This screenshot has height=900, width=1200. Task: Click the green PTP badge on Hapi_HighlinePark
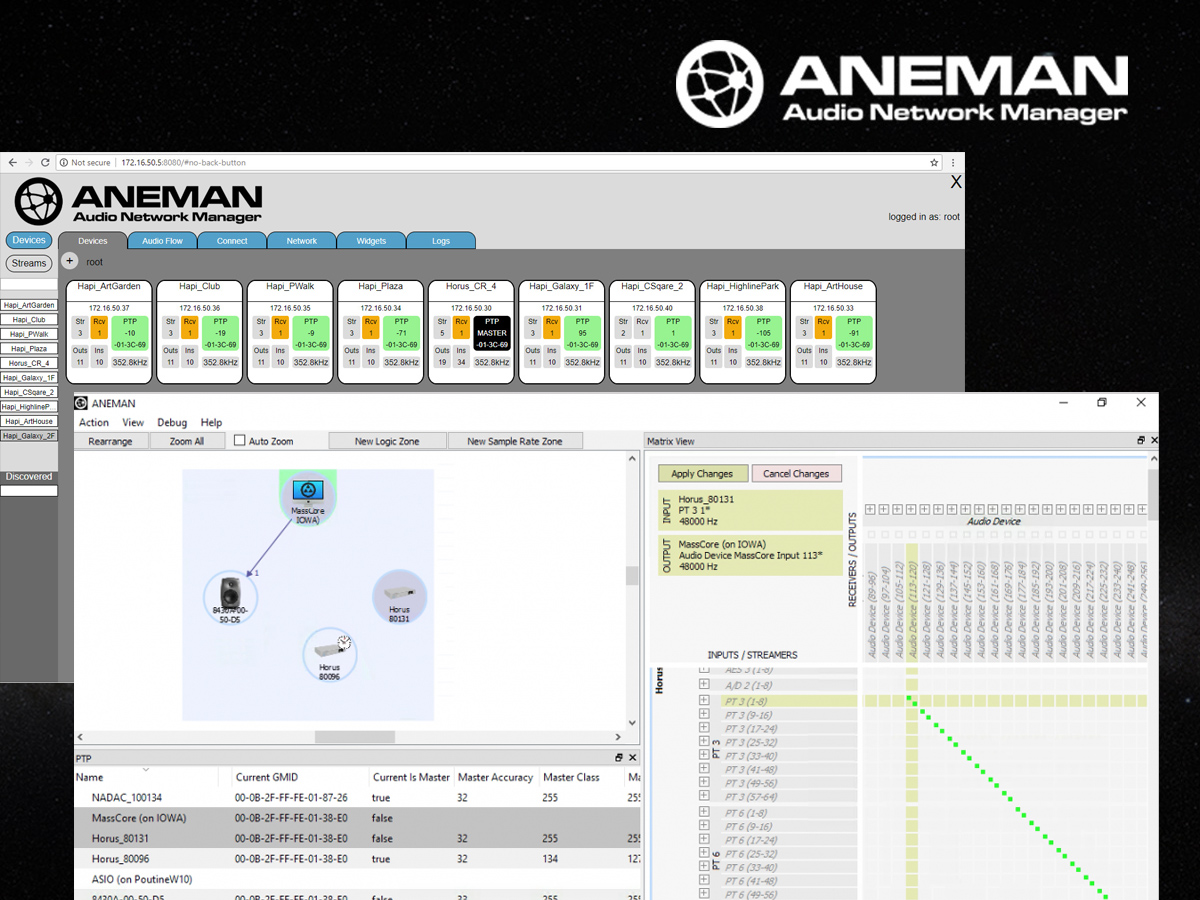click(x=763, y=333)
